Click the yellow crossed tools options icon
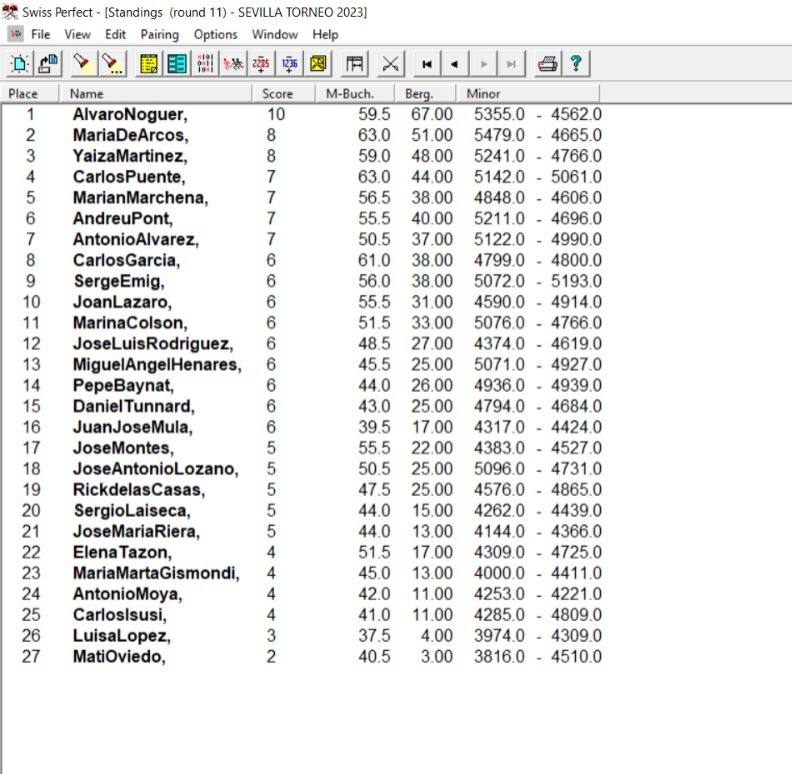Image resolution: width=792 pixels, height=774 pixels. (318, 64)
